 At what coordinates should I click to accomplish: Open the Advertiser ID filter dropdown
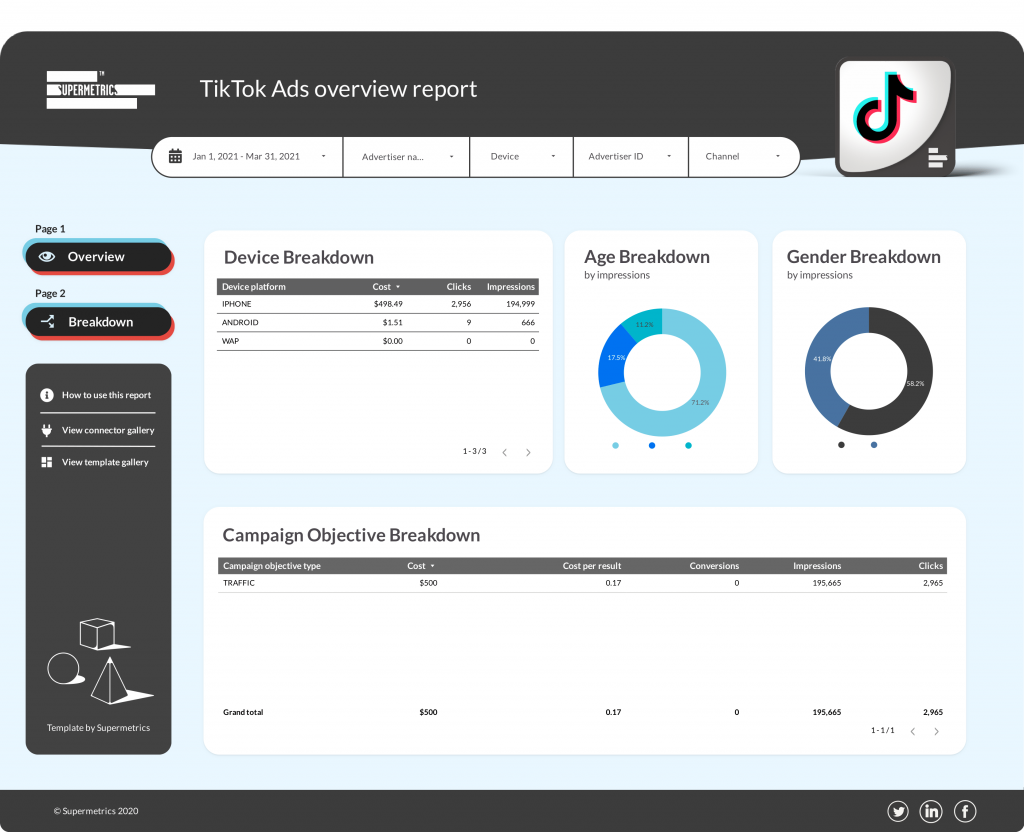click(630, 157)
